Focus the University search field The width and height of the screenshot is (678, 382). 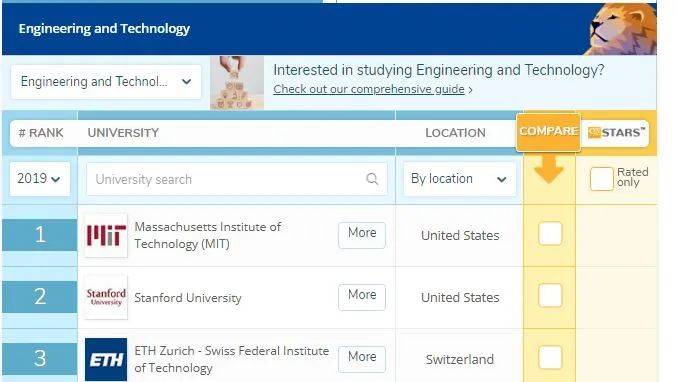[x=237, y=179]
